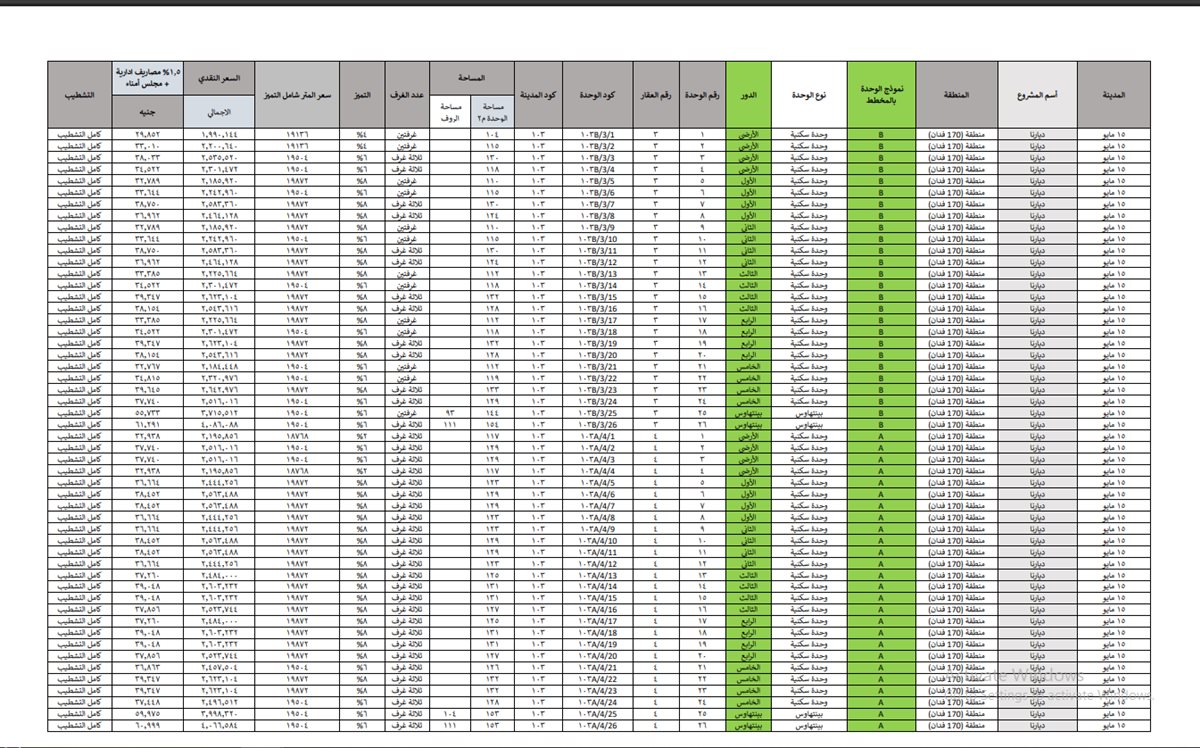
Task: Click the نوع الوحدة header cell
Action: 808,94
